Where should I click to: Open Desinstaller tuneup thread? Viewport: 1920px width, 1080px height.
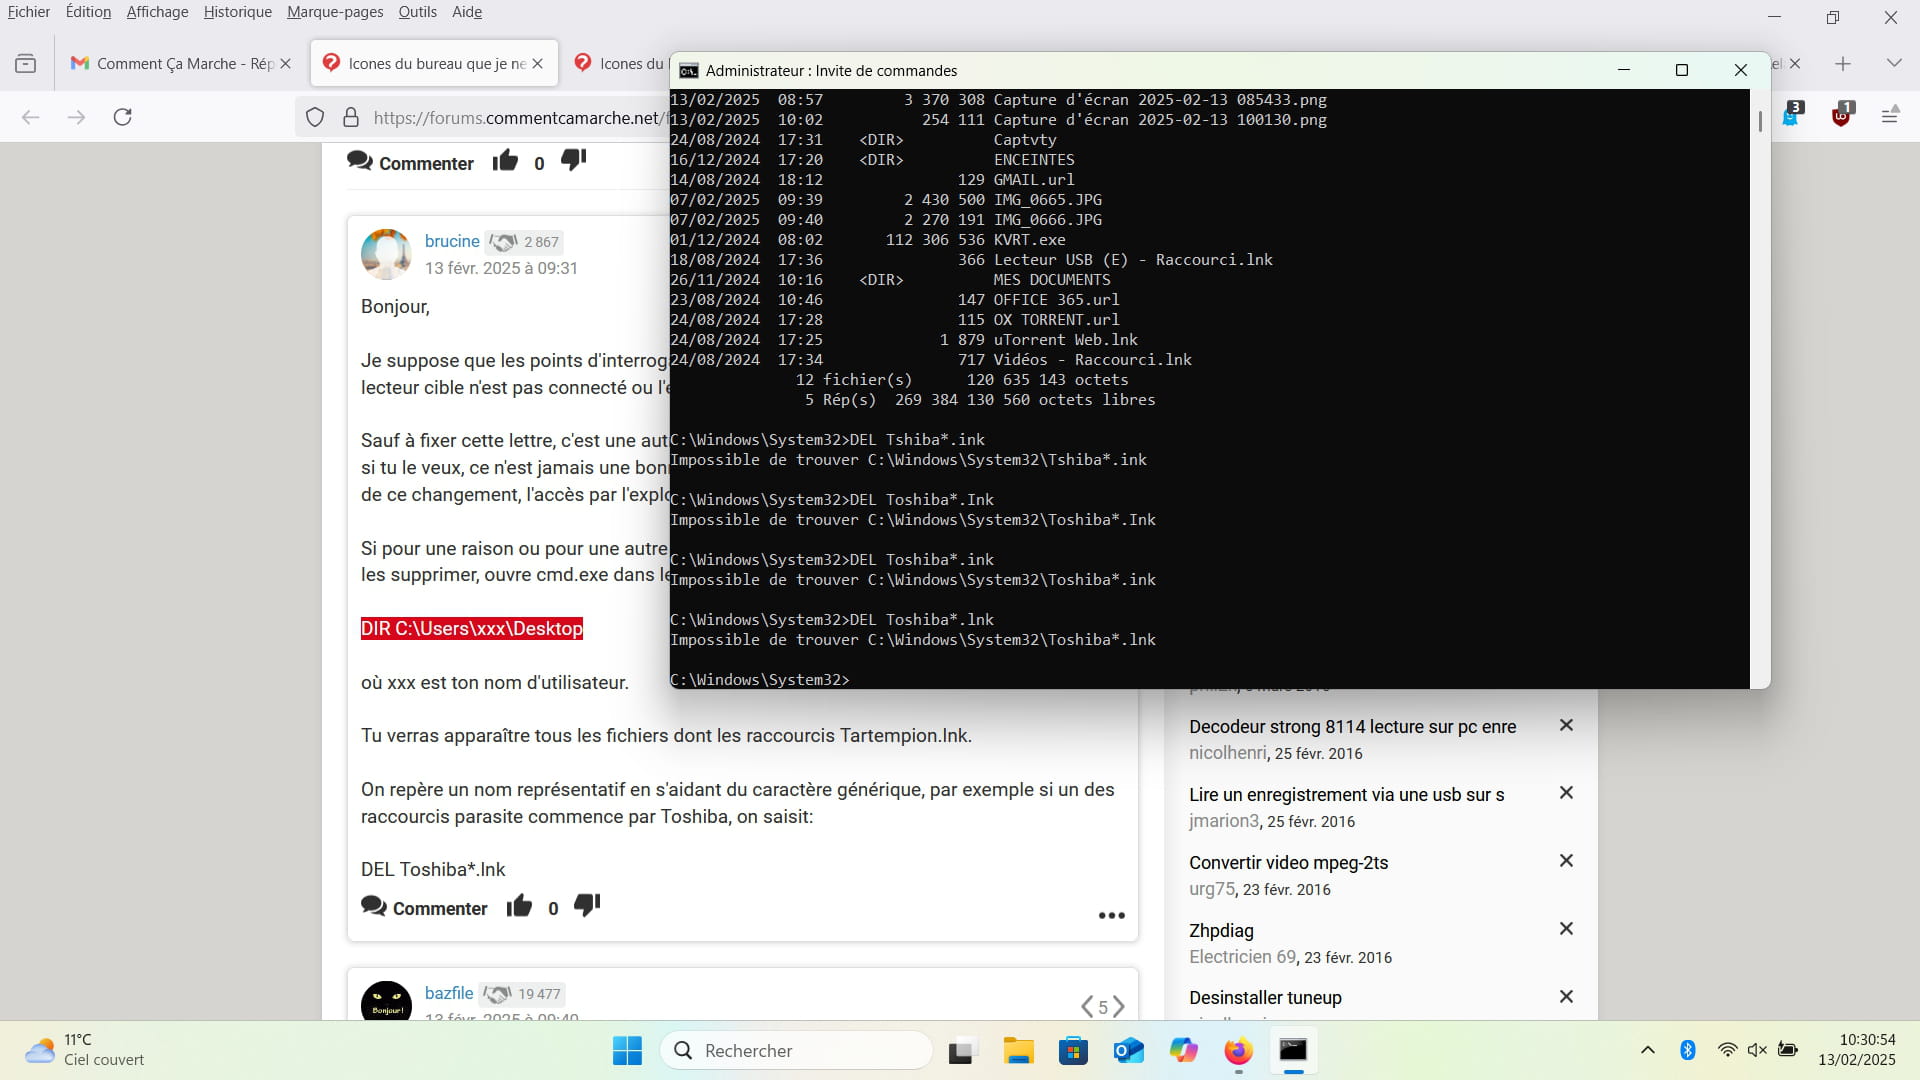pyautogui.click(x=1265, y=998)
